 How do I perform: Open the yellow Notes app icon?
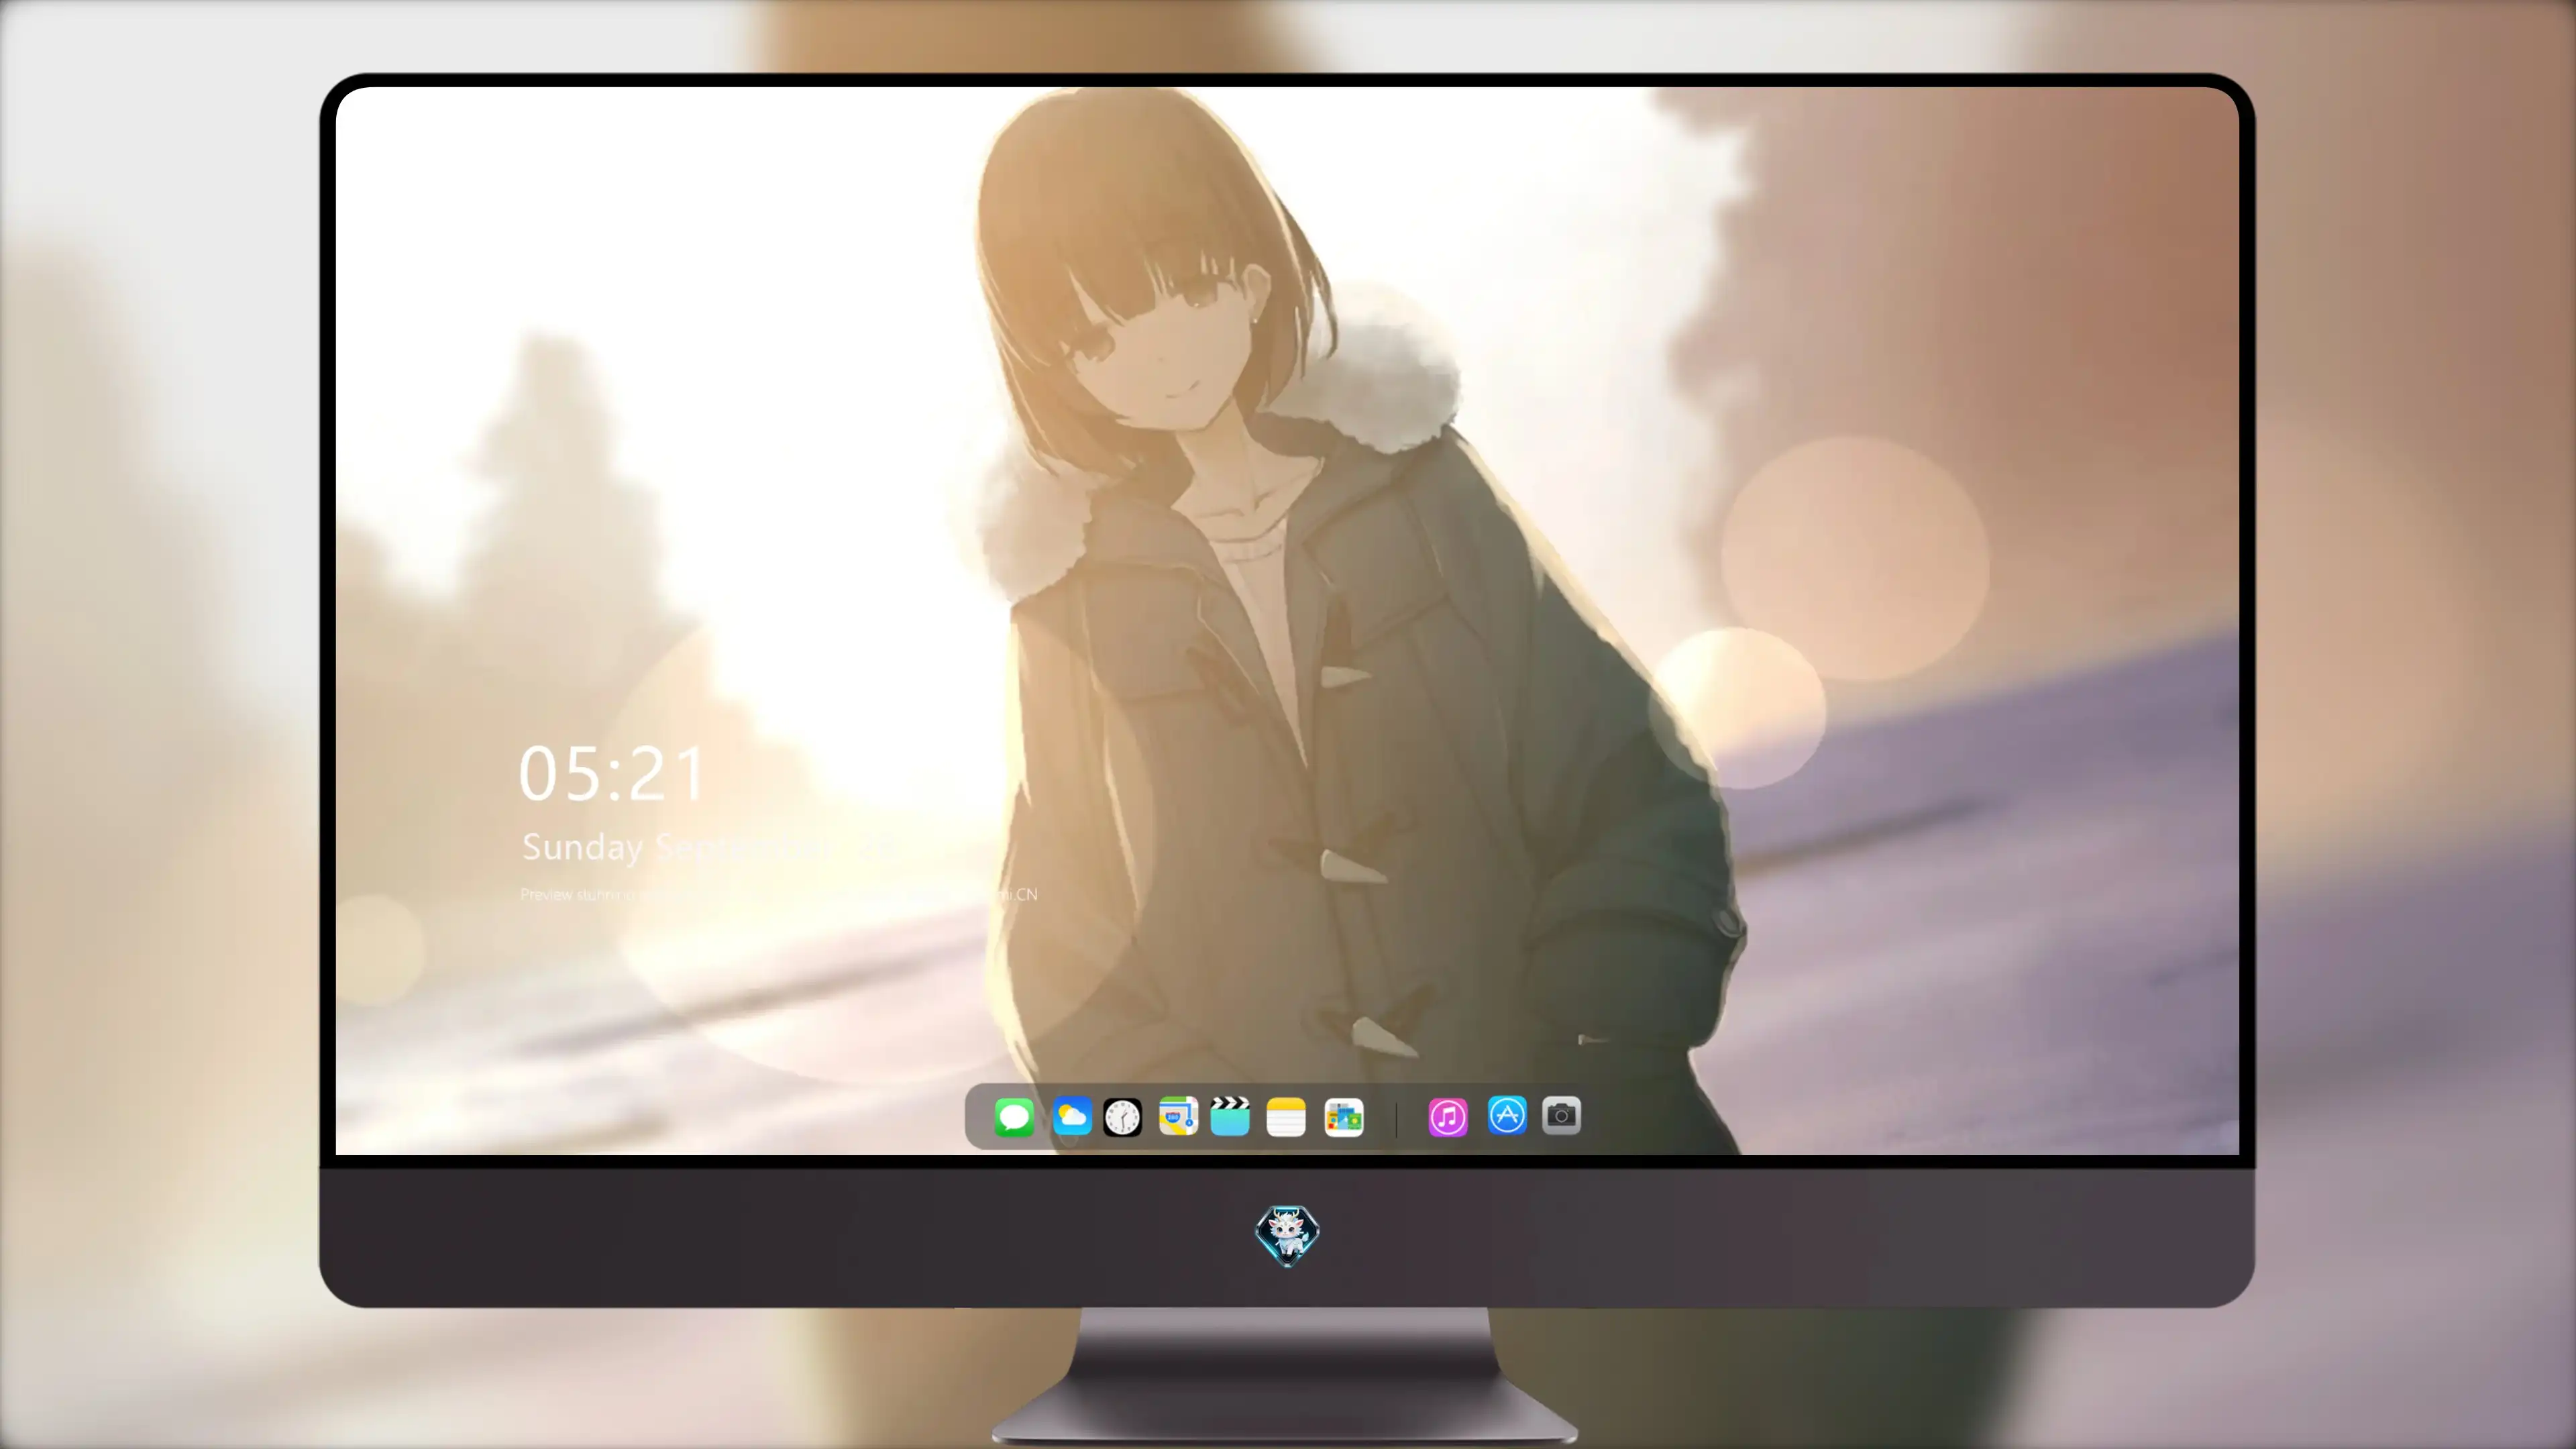[x=1286, y=1116]
